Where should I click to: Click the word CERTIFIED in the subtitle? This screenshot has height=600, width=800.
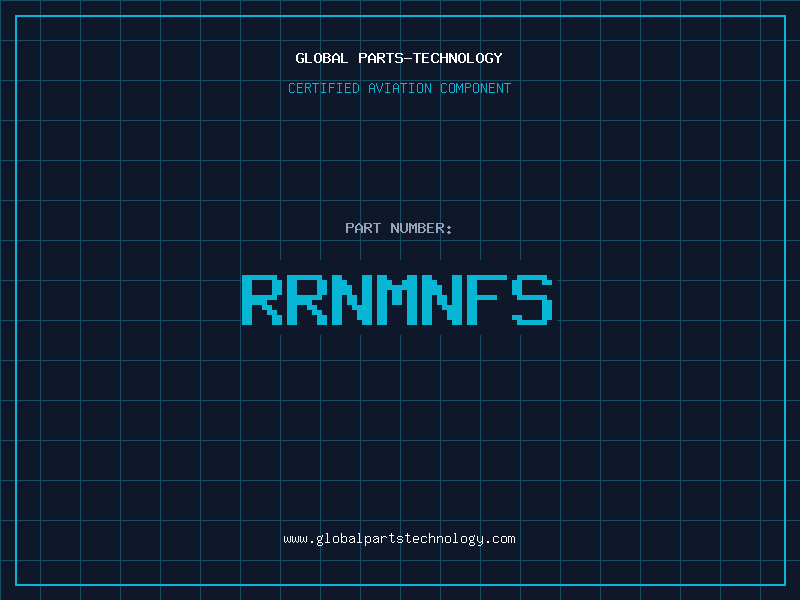[324, 88]
